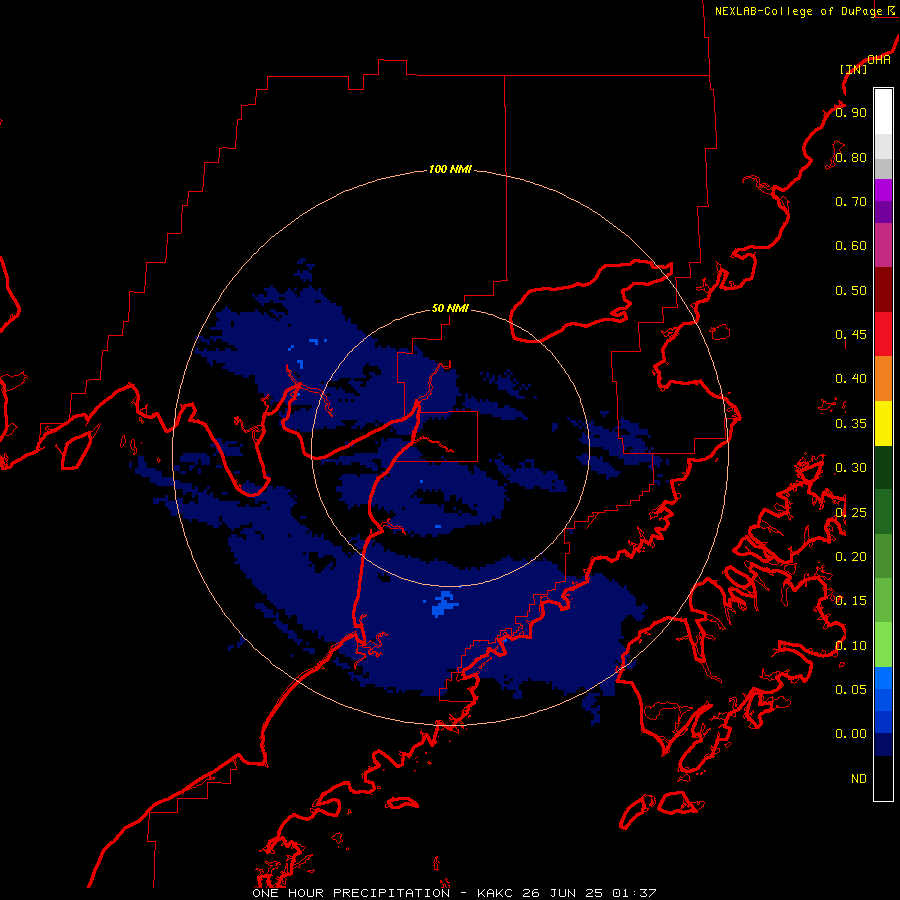Select the black ND swatch at legend bottom
The image size is (900, 900).
pos(883,778)
